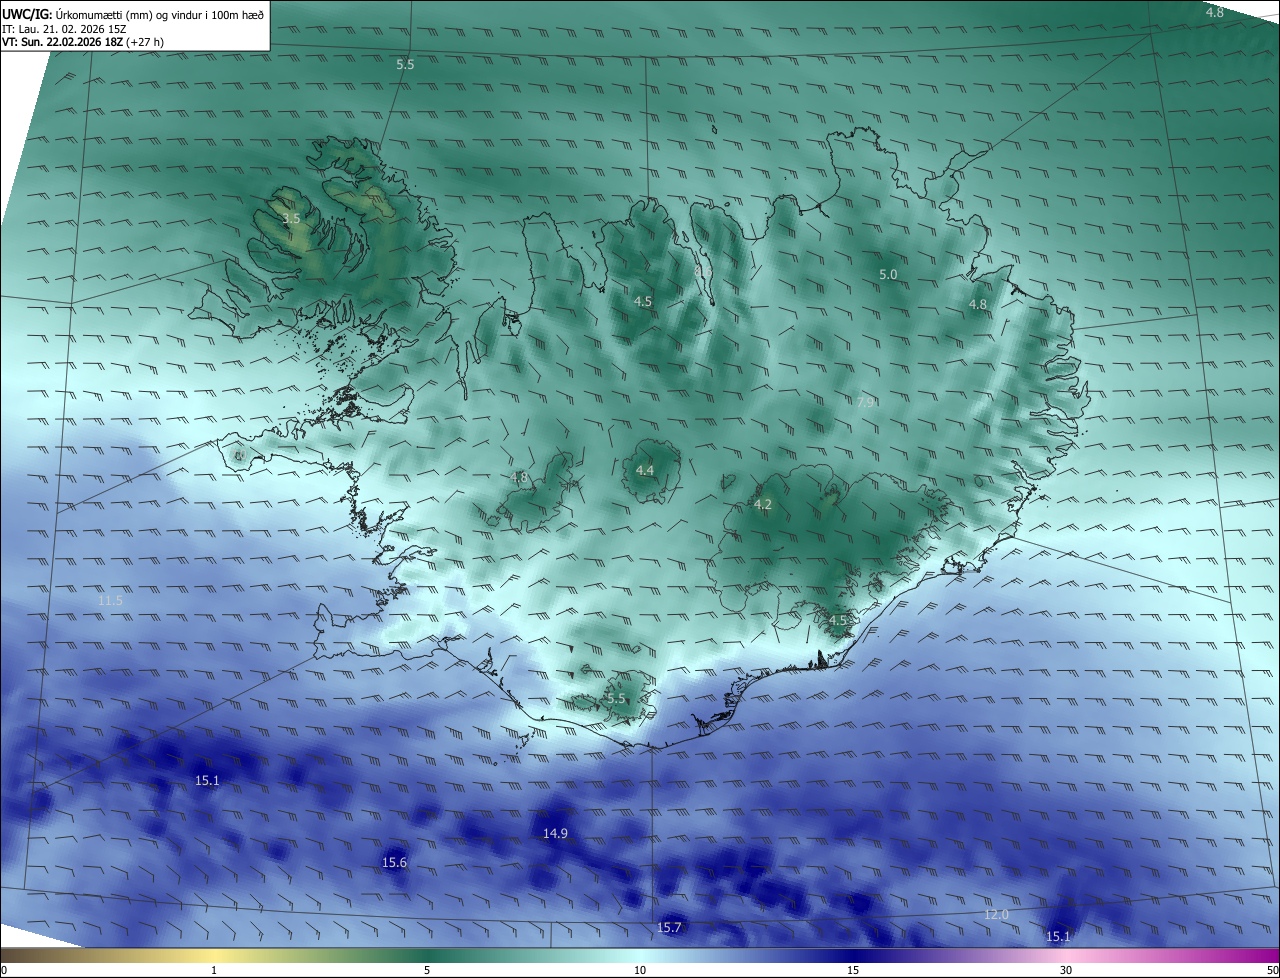Click the 4.2 value on Vatnajökull glacier
This screenshot has width=1280, height=978.
click(x=763, y=505)
